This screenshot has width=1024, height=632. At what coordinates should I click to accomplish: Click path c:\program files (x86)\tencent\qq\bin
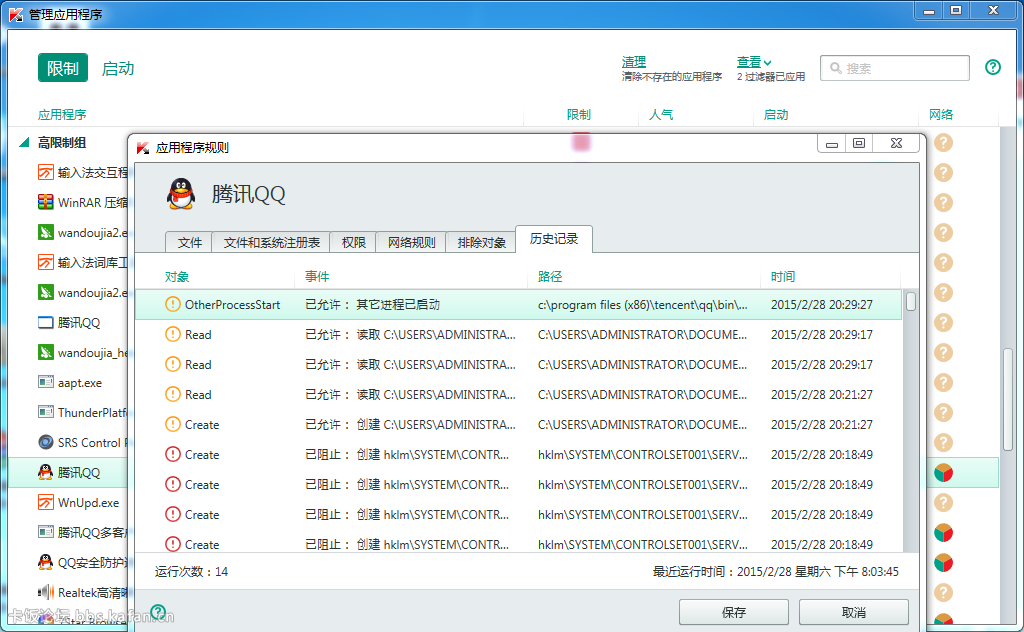643,305
